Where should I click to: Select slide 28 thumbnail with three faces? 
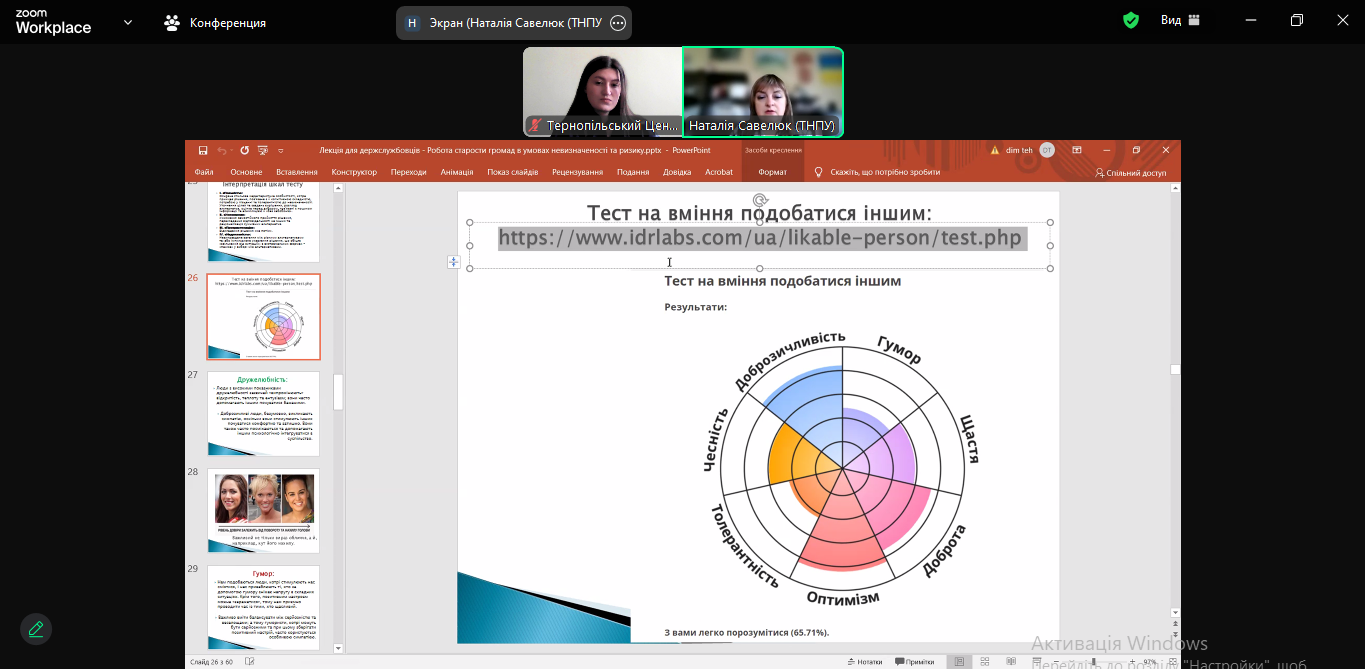click(x=263, y=510)
